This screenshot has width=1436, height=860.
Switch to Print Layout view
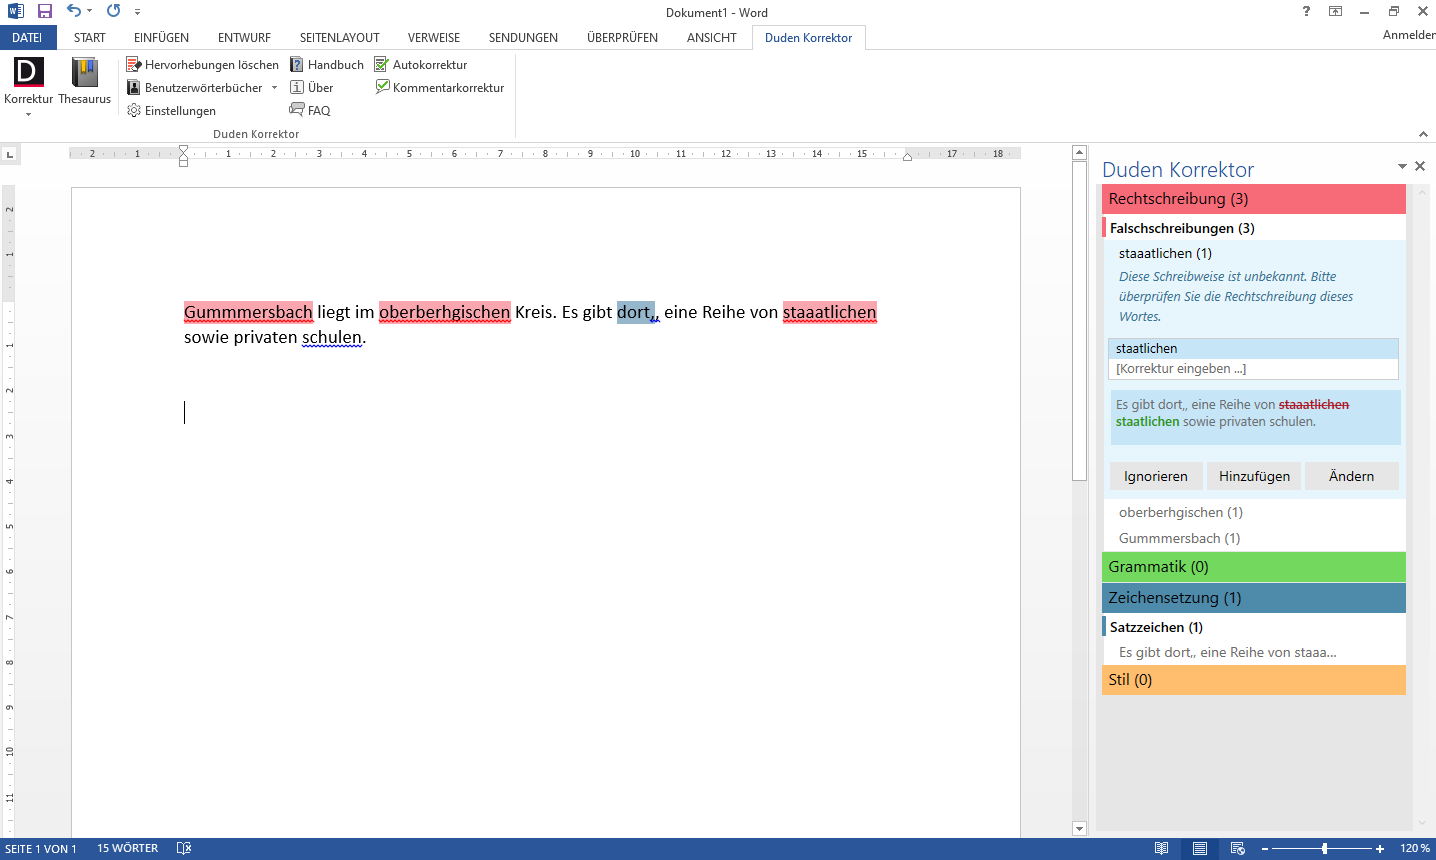tap(1200, 849)
